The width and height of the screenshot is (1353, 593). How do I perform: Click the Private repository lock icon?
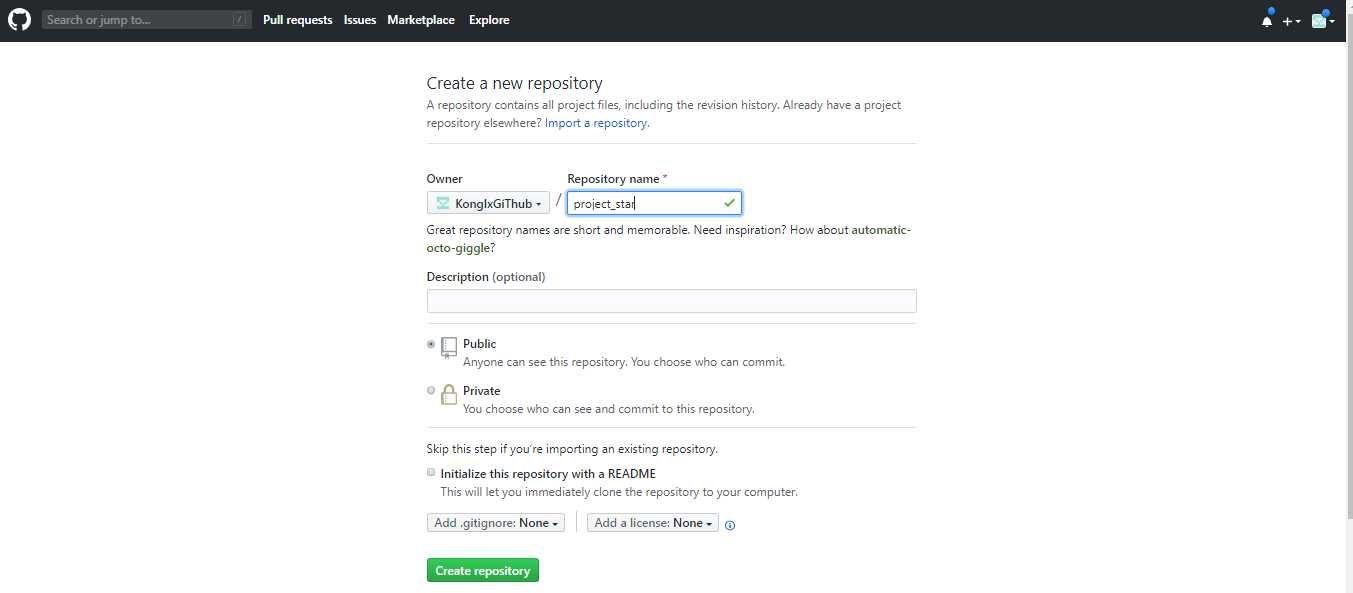pyautogui.click(x=449, y=395)
